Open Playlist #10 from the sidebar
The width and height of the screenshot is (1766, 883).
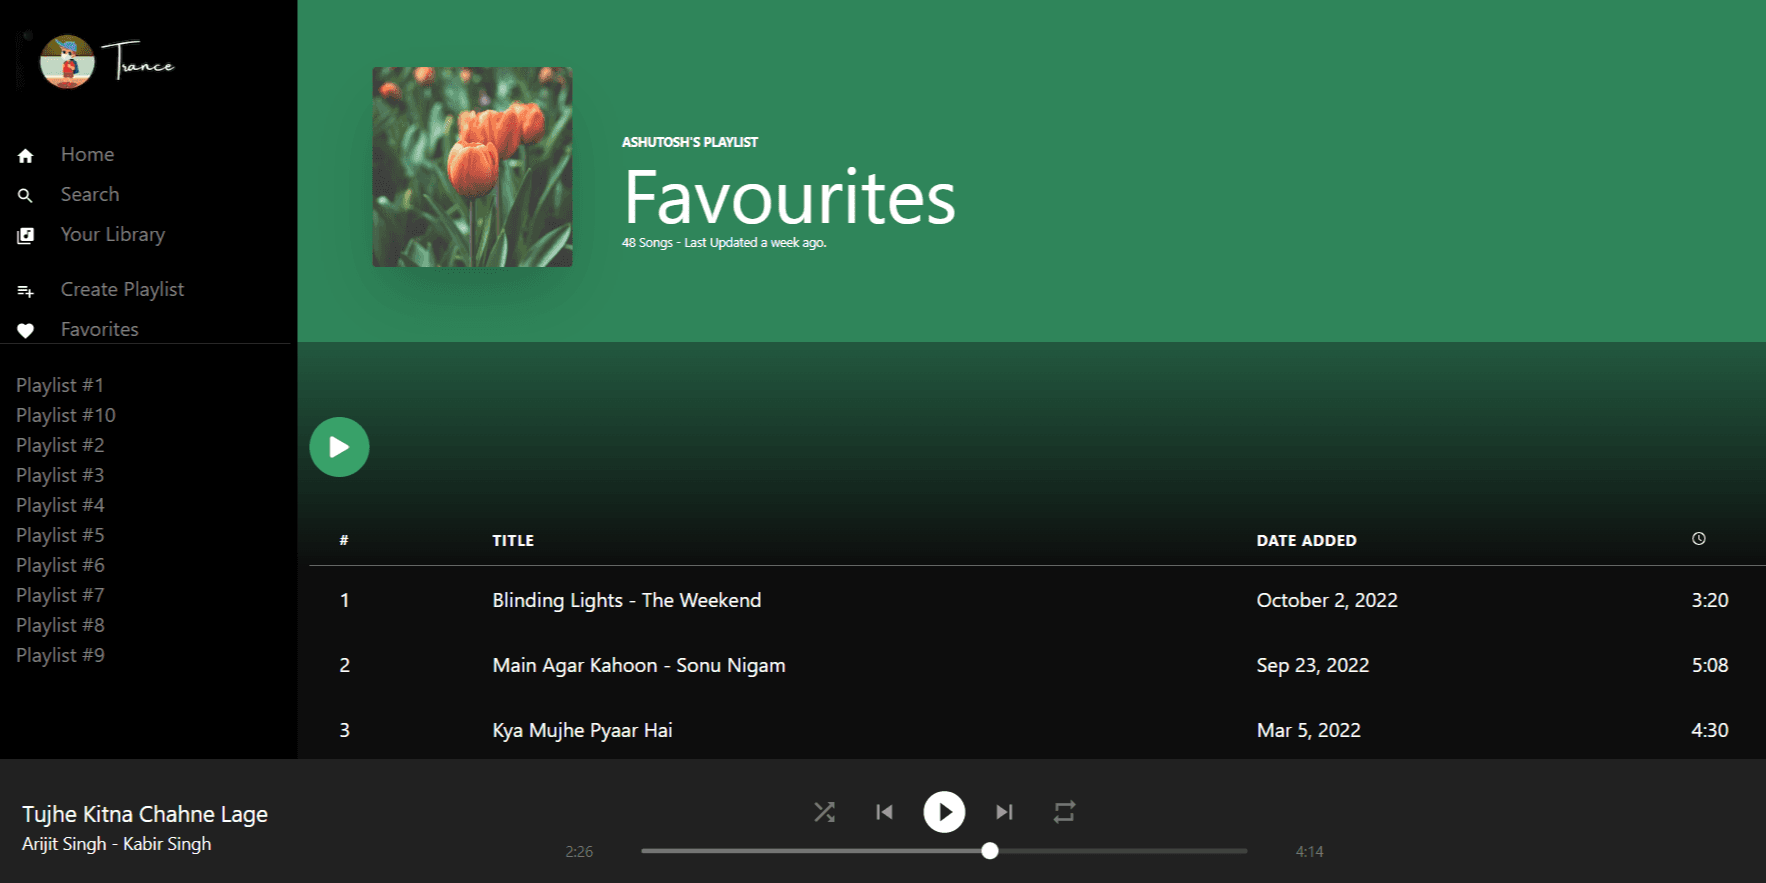pos(66,415)
